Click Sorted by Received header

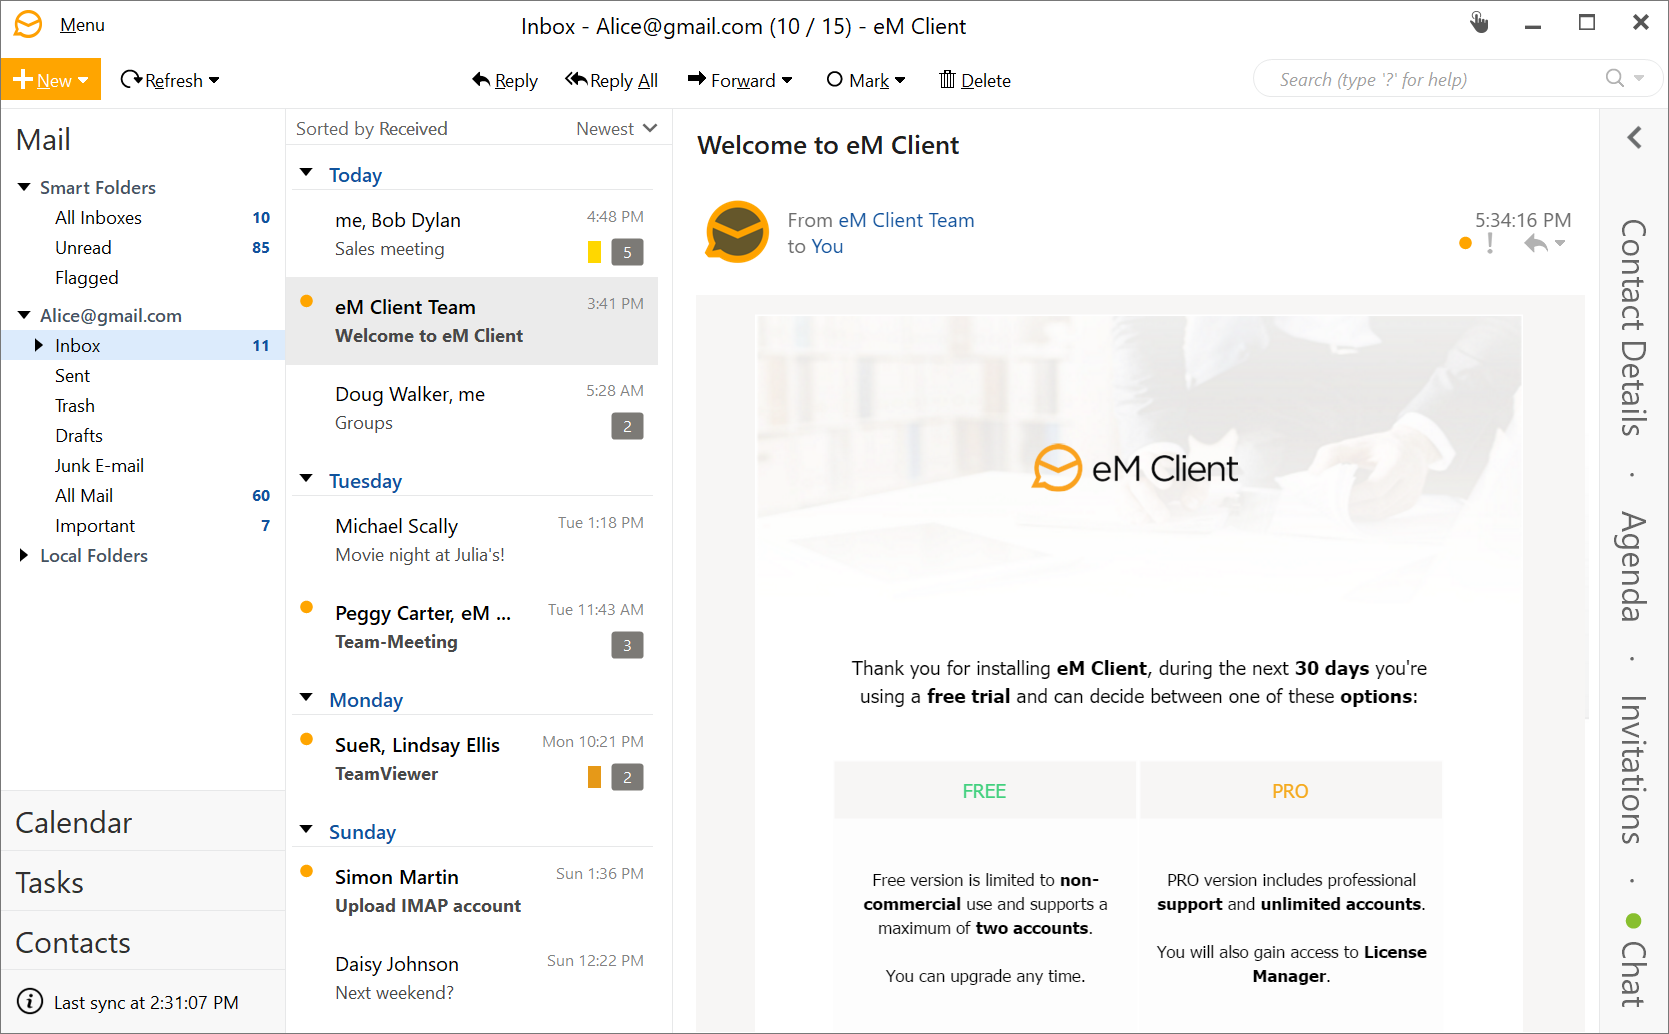pos(372,128)
